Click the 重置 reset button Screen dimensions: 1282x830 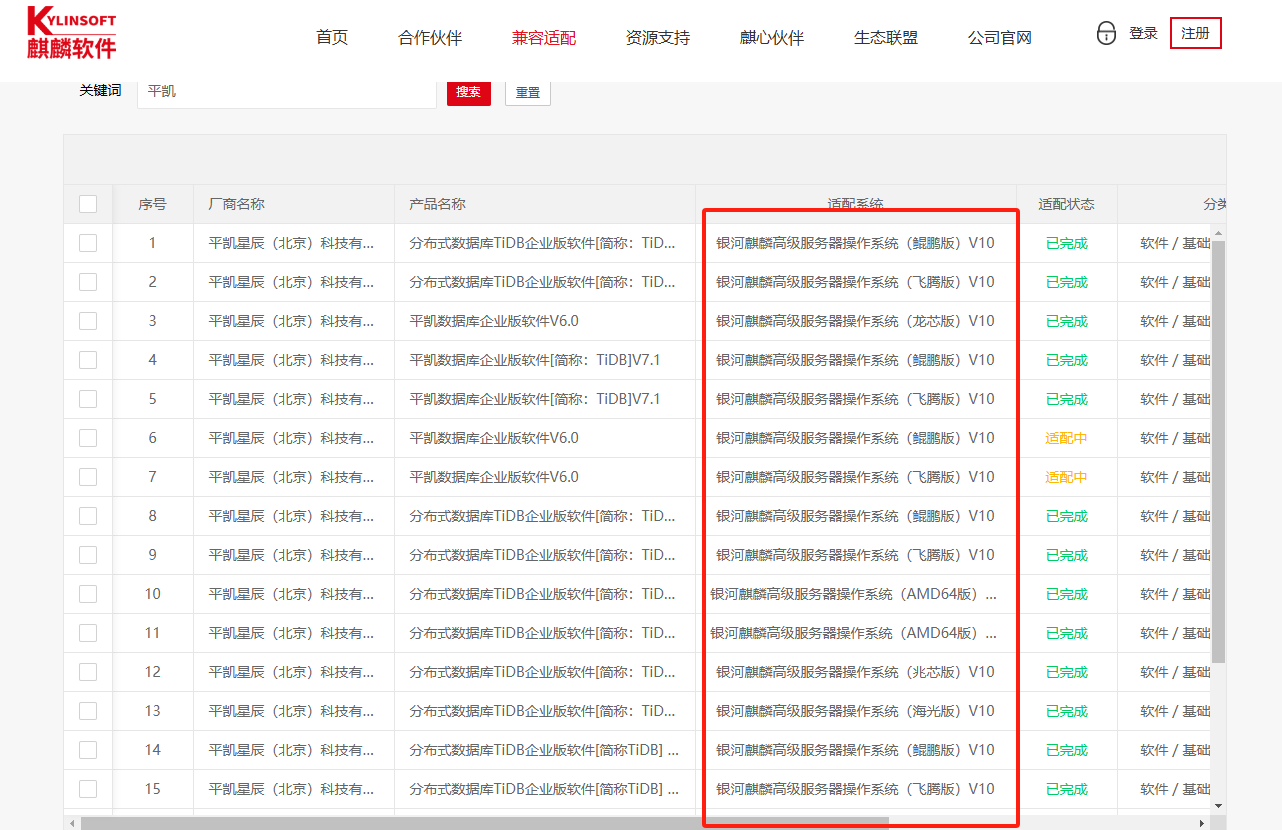[x=527, y=92]
